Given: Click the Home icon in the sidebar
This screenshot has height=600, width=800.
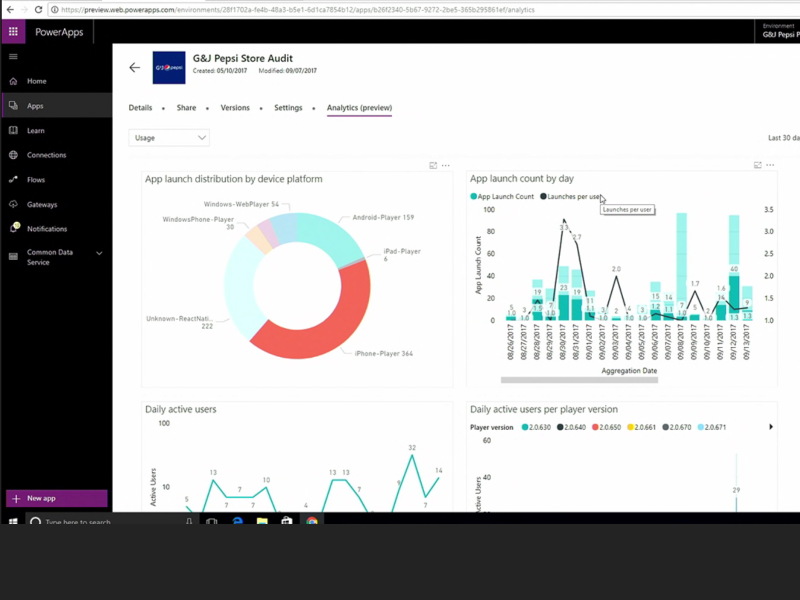Looking at the screenshot, I should (13, 81).
